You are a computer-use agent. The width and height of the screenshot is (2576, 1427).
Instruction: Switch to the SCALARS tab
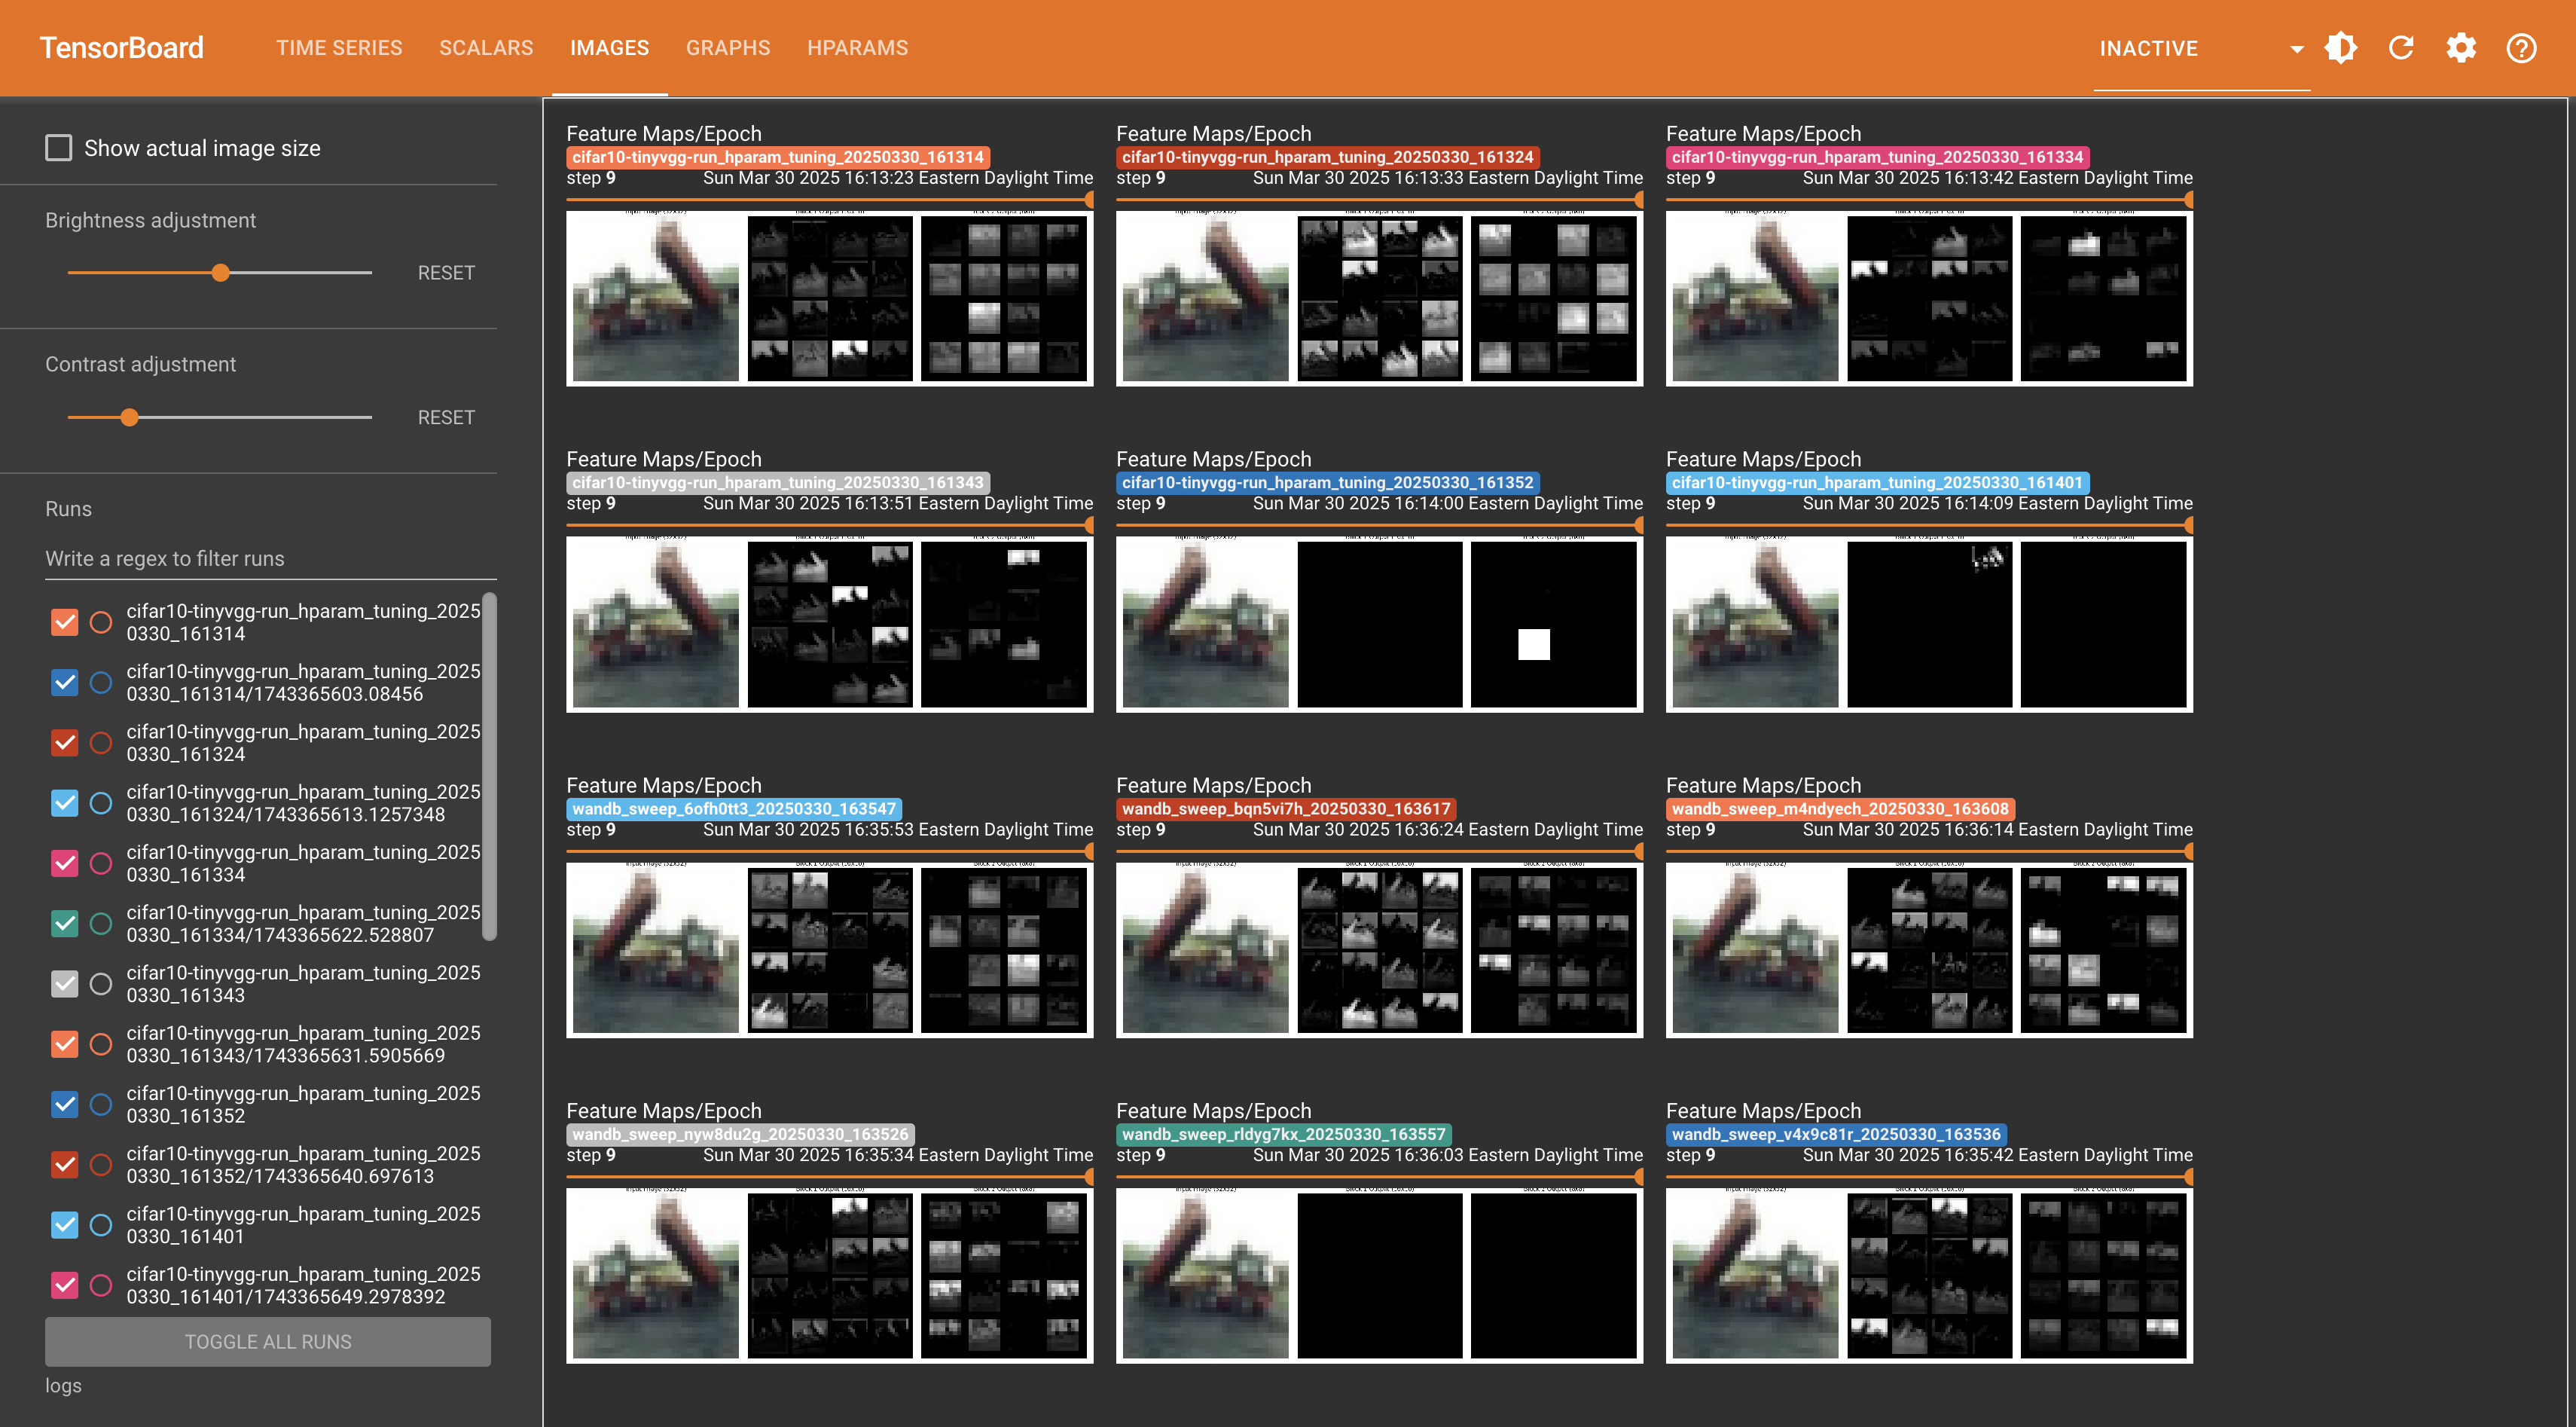486,48
